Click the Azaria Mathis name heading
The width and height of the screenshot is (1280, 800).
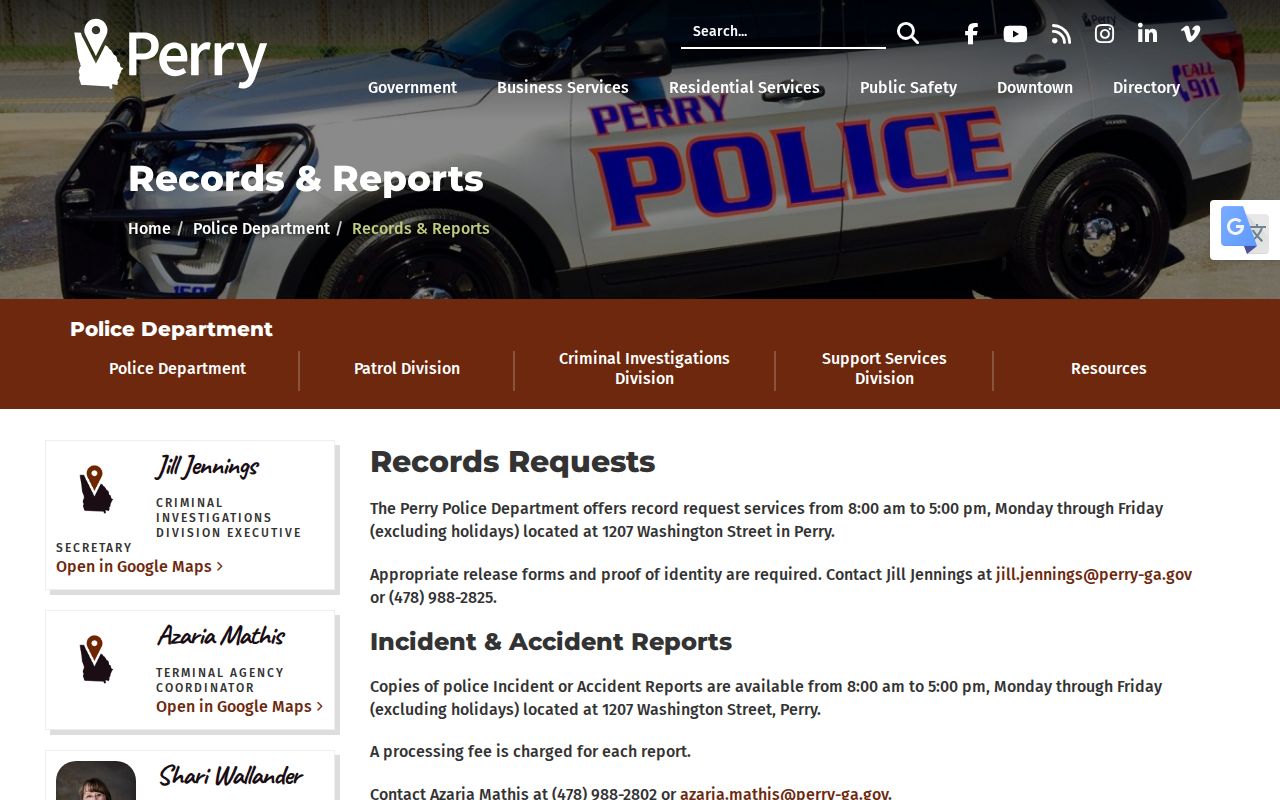coord(221,636)
